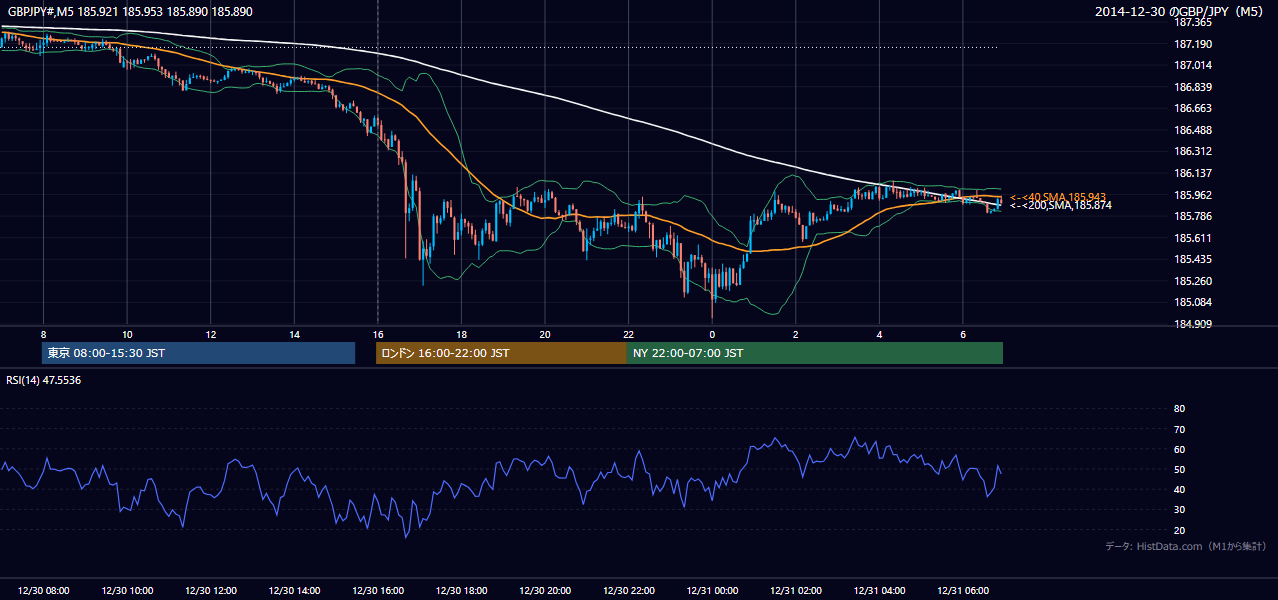1278x600 pixels.
Task: Click the RSI(14) 47.5536 indicator label
Action: click(44, 380)
